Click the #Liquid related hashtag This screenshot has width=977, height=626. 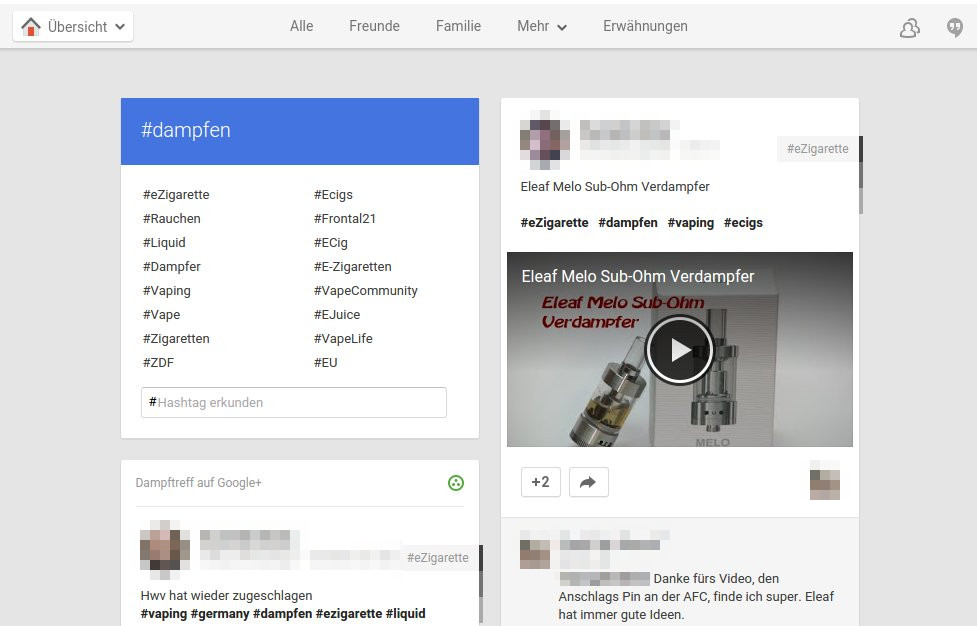point(164,243)
